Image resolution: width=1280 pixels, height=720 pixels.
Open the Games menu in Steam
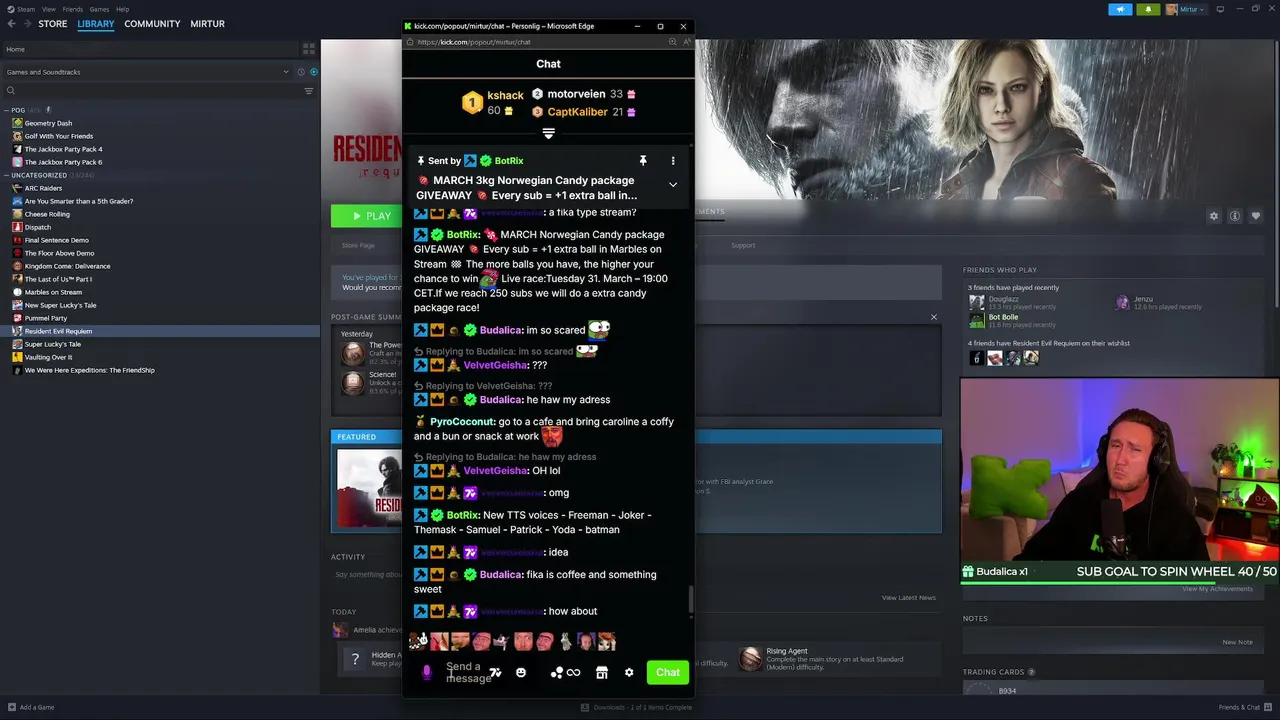99,9
